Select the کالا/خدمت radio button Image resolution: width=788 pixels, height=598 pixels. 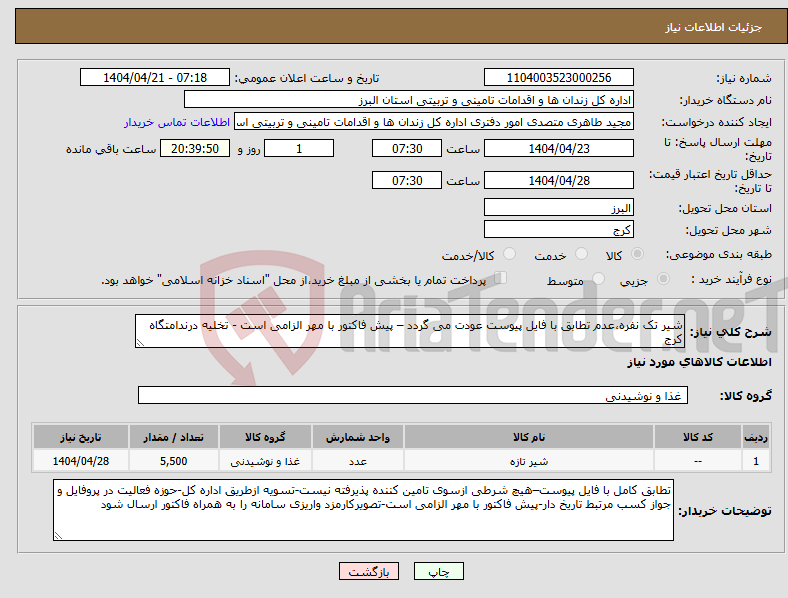510,254
